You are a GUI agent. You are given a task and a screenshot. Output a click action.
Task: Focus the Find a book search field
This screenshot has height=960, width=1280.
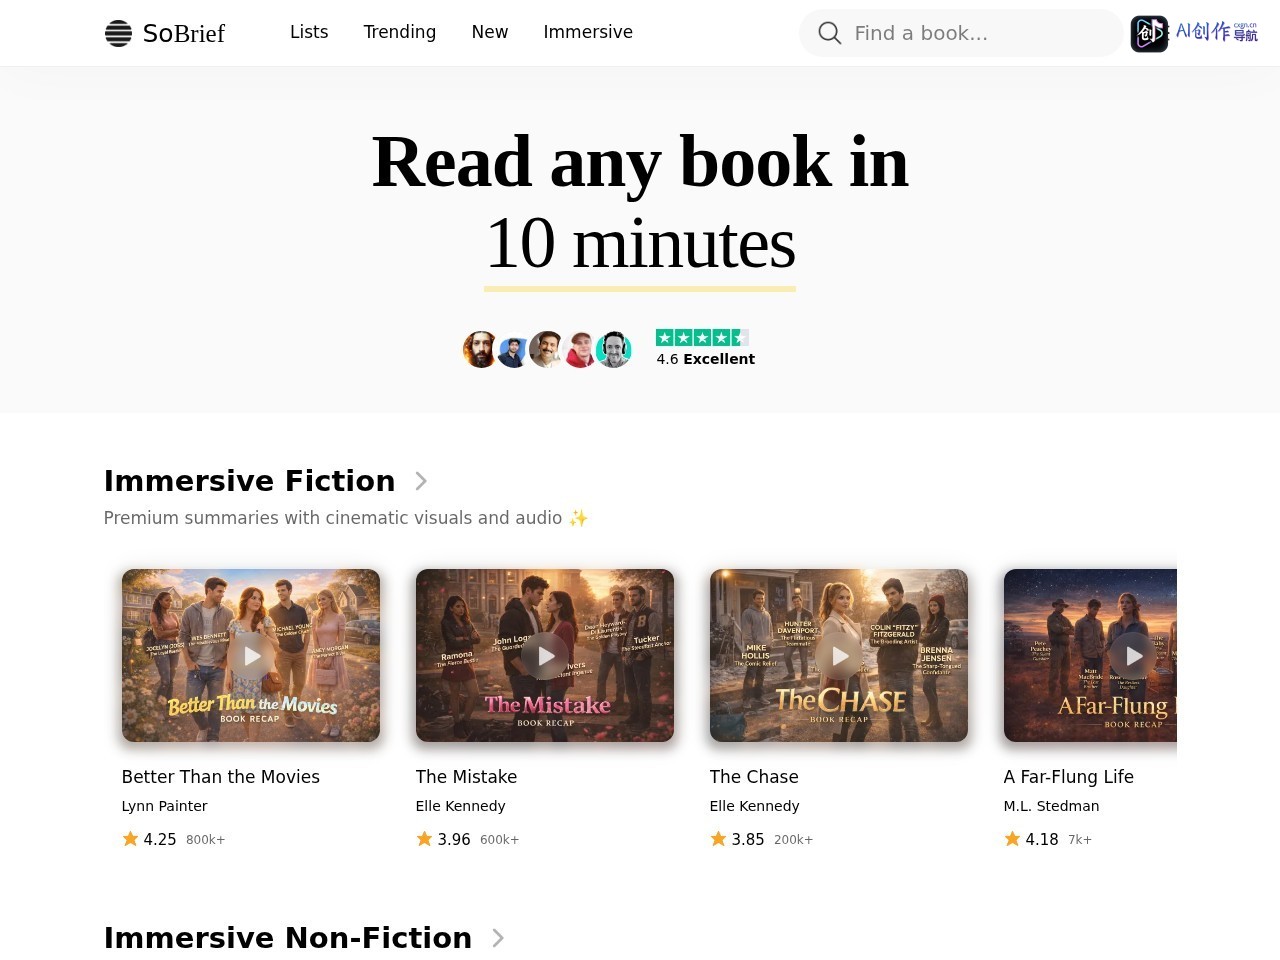point(962,33)
